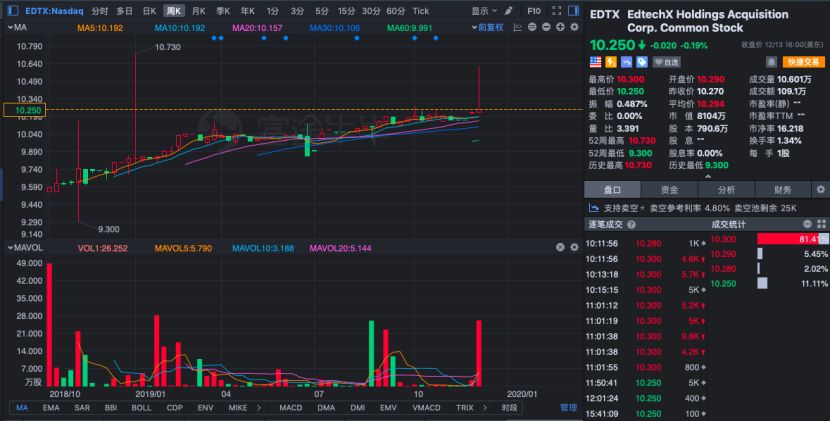Click the 10.300 volume distribution bar
The image size is (830, 421).
click(x=792, y=239)
